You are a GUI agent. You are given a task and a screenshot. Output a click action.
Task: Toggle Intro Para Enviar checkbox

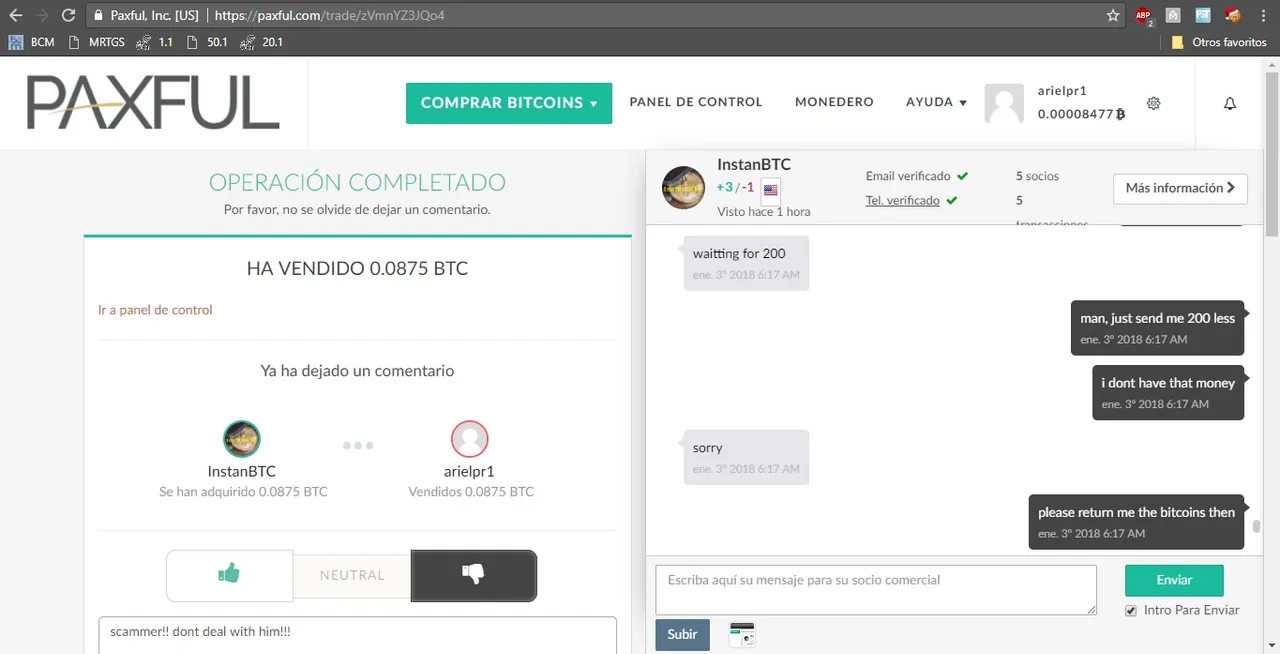1131,610
